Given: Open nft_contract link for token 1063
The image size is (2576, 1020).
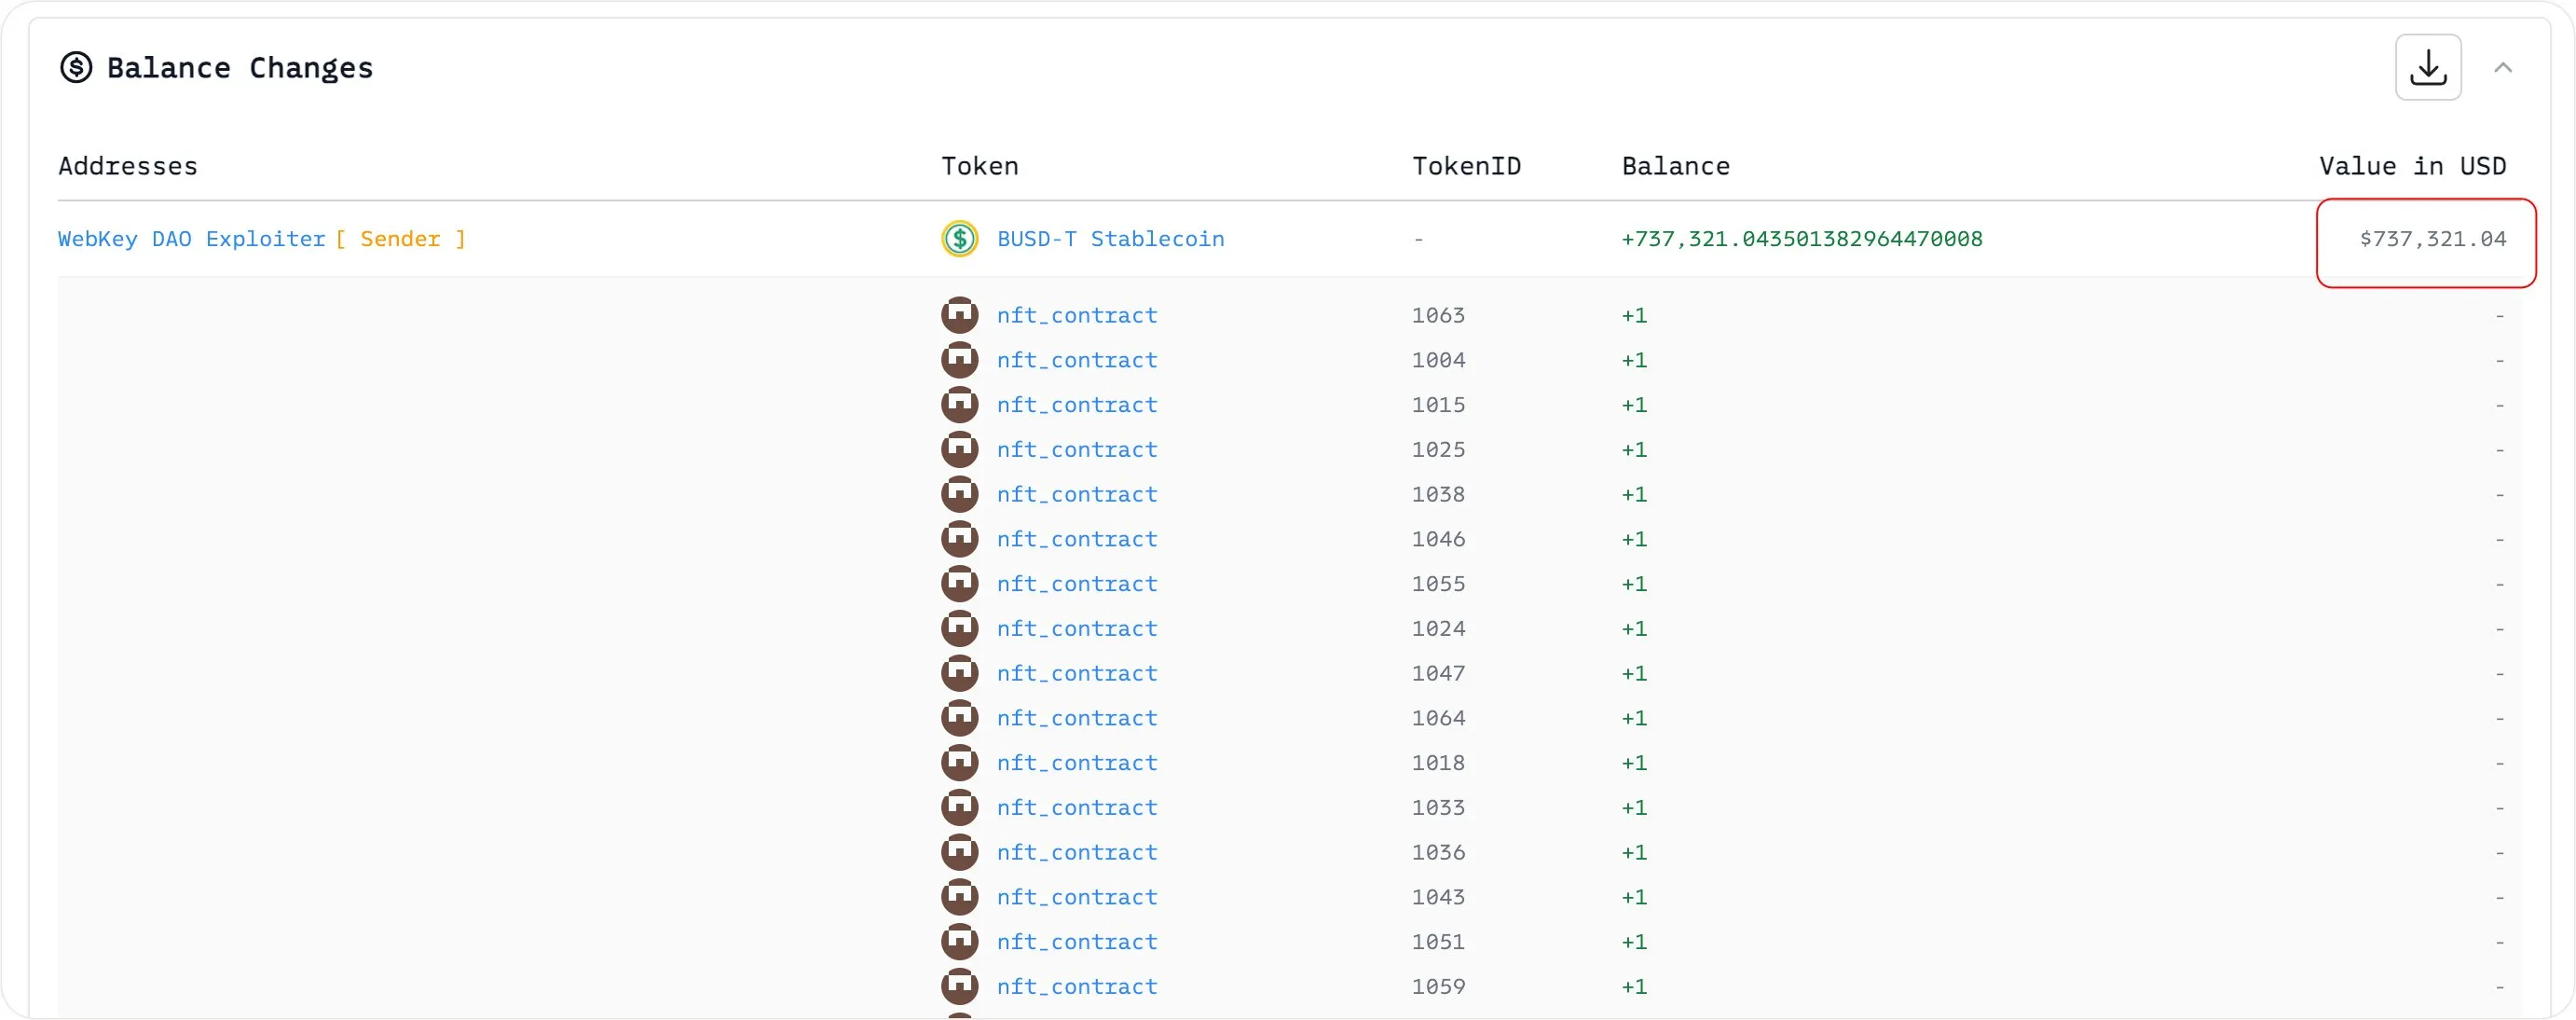Looking at the screenshot, I should pos(1077,315).
